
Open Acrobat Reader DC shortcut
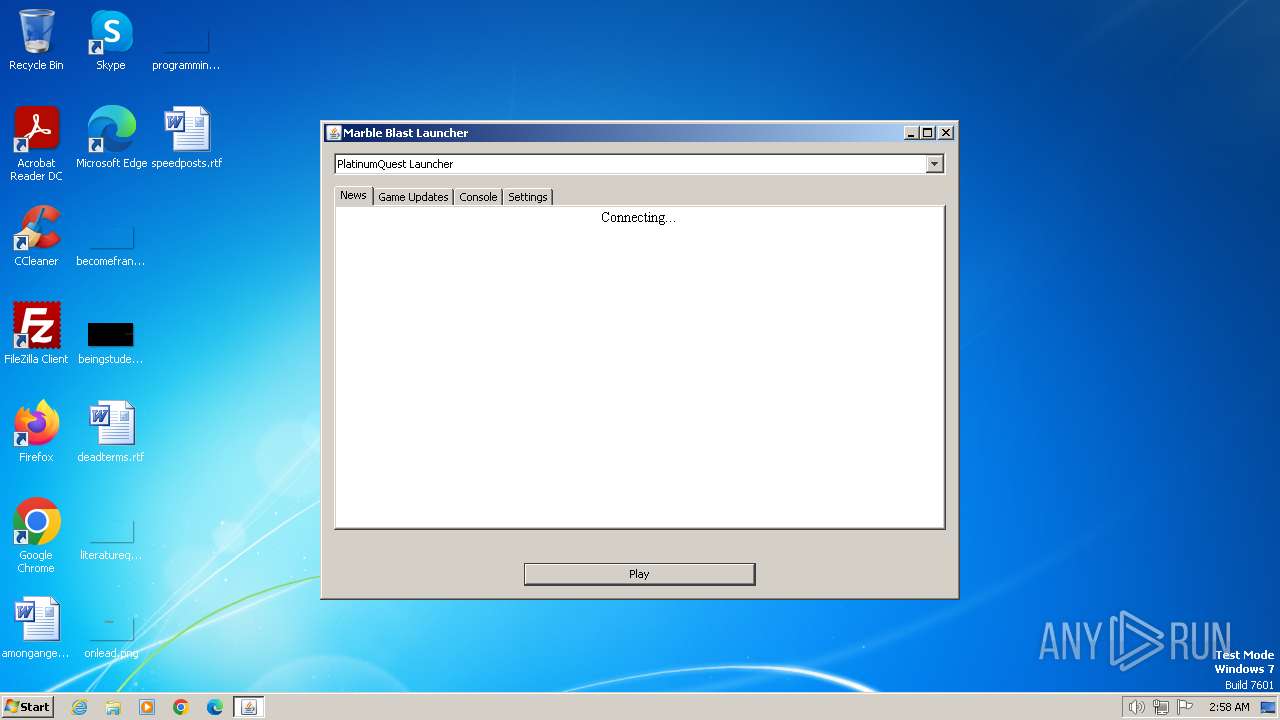(x=36, y=144)
